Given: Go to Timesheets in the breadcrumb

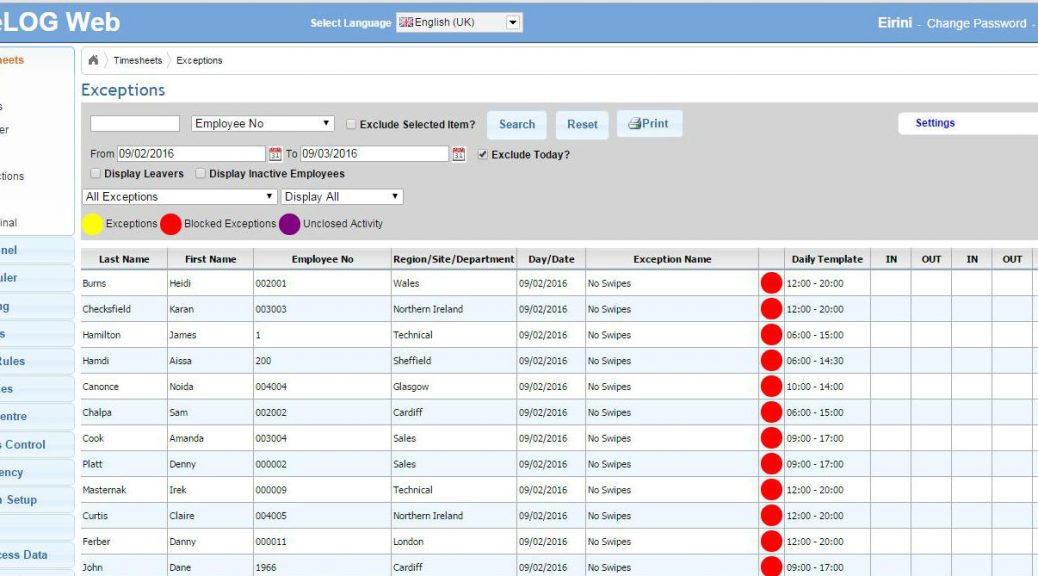Looking at the screenshot, I should (x=138, y=60).
